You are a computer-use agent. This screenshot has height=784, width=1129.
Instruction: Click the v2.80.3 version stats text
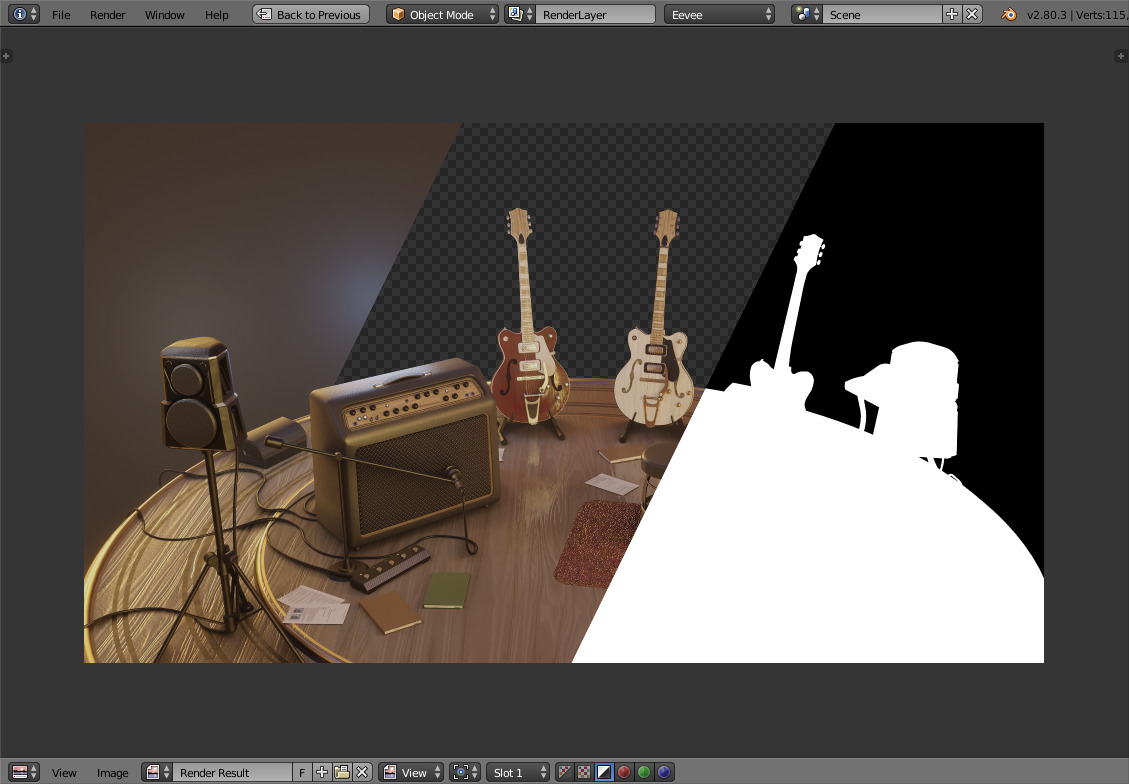click(1077, 14)
